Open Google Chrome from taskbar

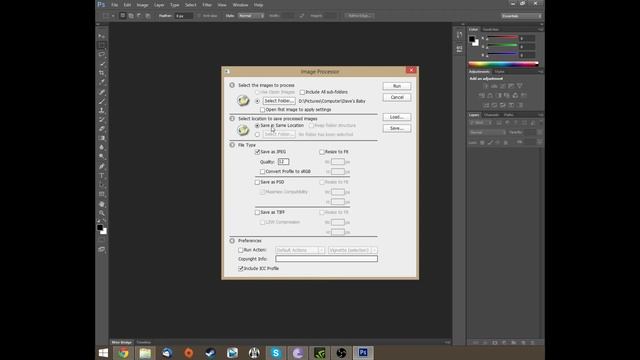point(123,353)
